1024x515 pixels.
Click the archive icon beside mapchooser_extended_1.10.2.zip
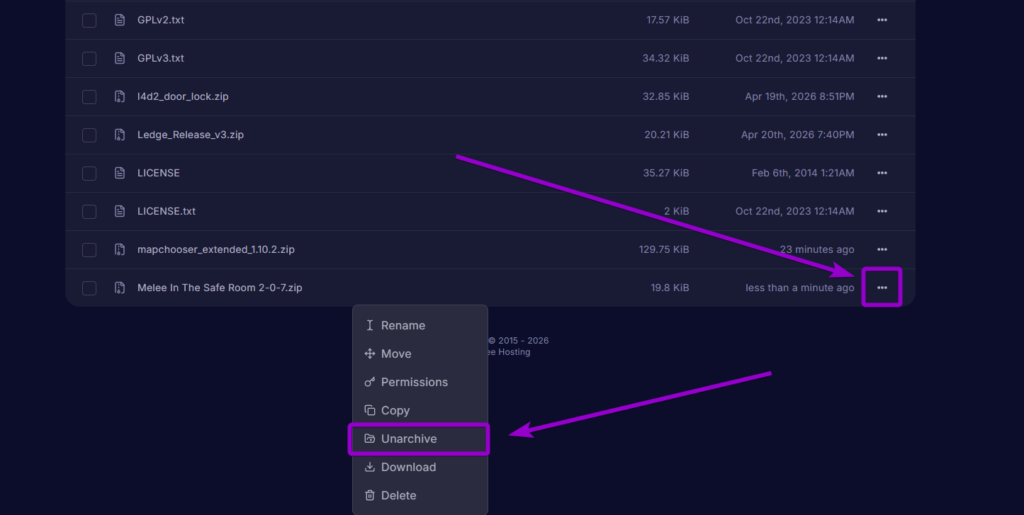(x=119, y=250)
